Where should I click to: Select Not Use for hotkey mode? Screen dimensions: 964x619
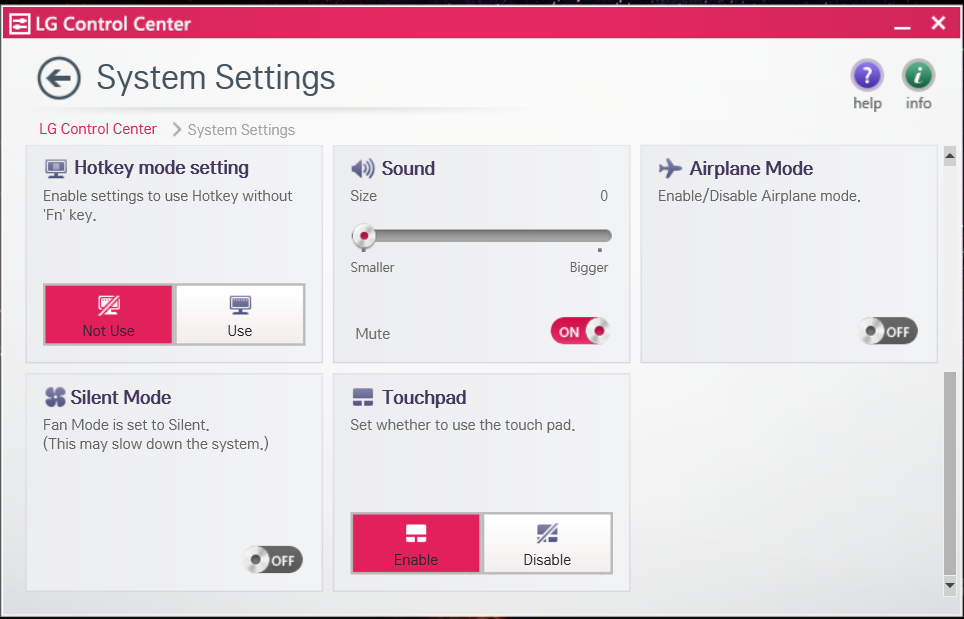[x=109, y=314]
